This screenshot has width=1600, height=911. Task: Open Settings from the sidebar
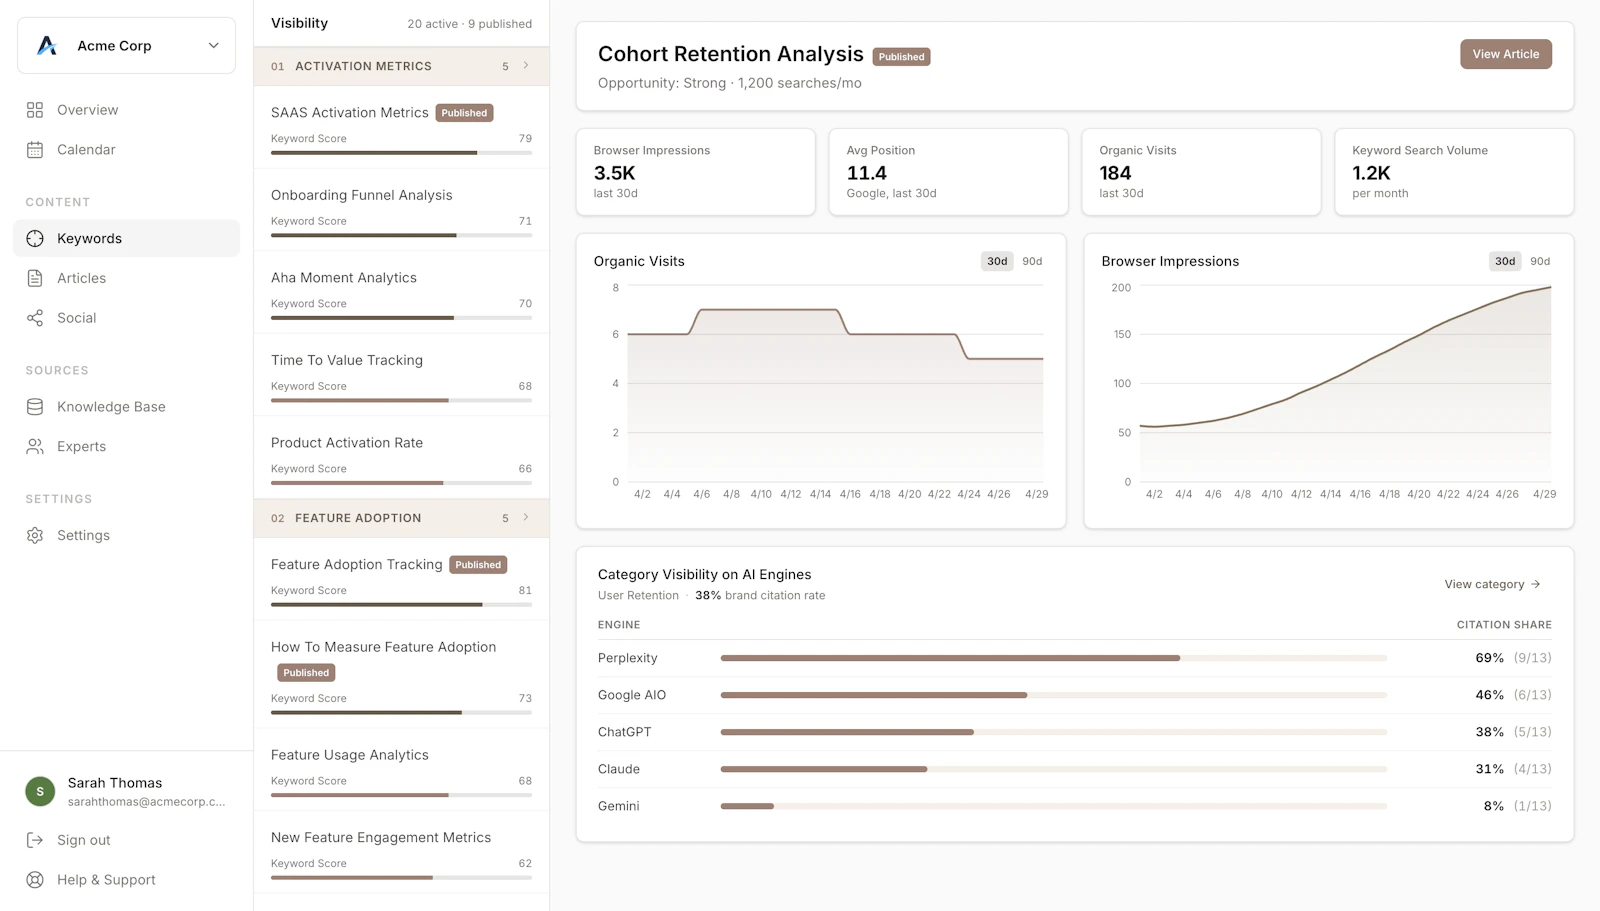[x=126, y=535]
